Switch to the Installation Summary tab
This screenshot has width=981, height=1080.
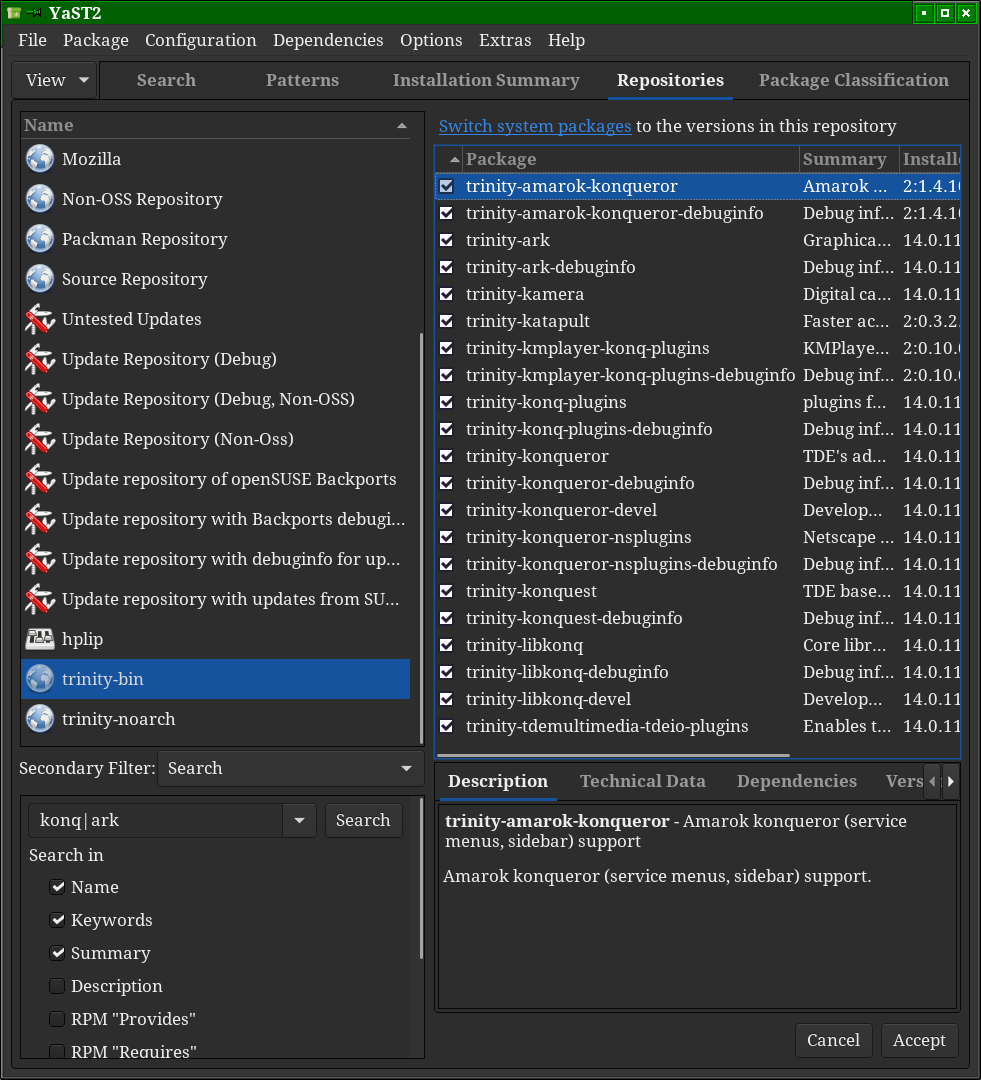(x=486, y=80)
